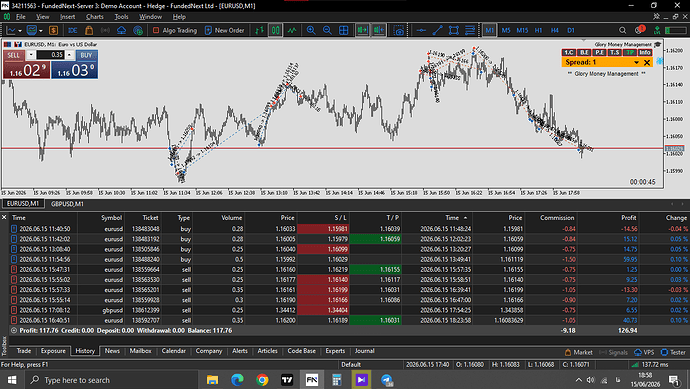Click the B.E panel button
Viewport: 690px width, 389px height.
click(584, 52)
